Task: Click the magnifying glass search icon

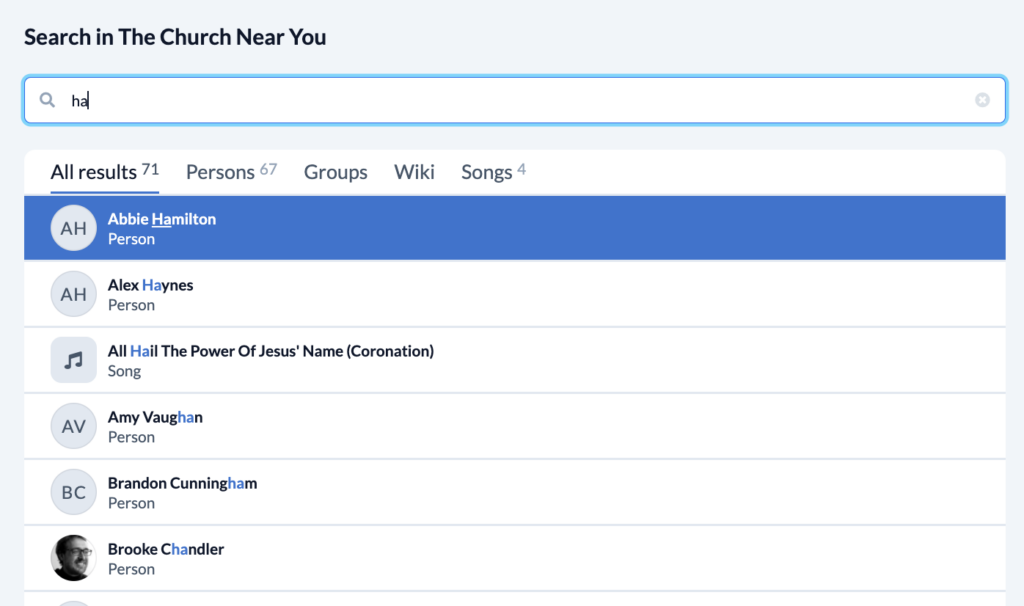Action: tap(47, 100)
